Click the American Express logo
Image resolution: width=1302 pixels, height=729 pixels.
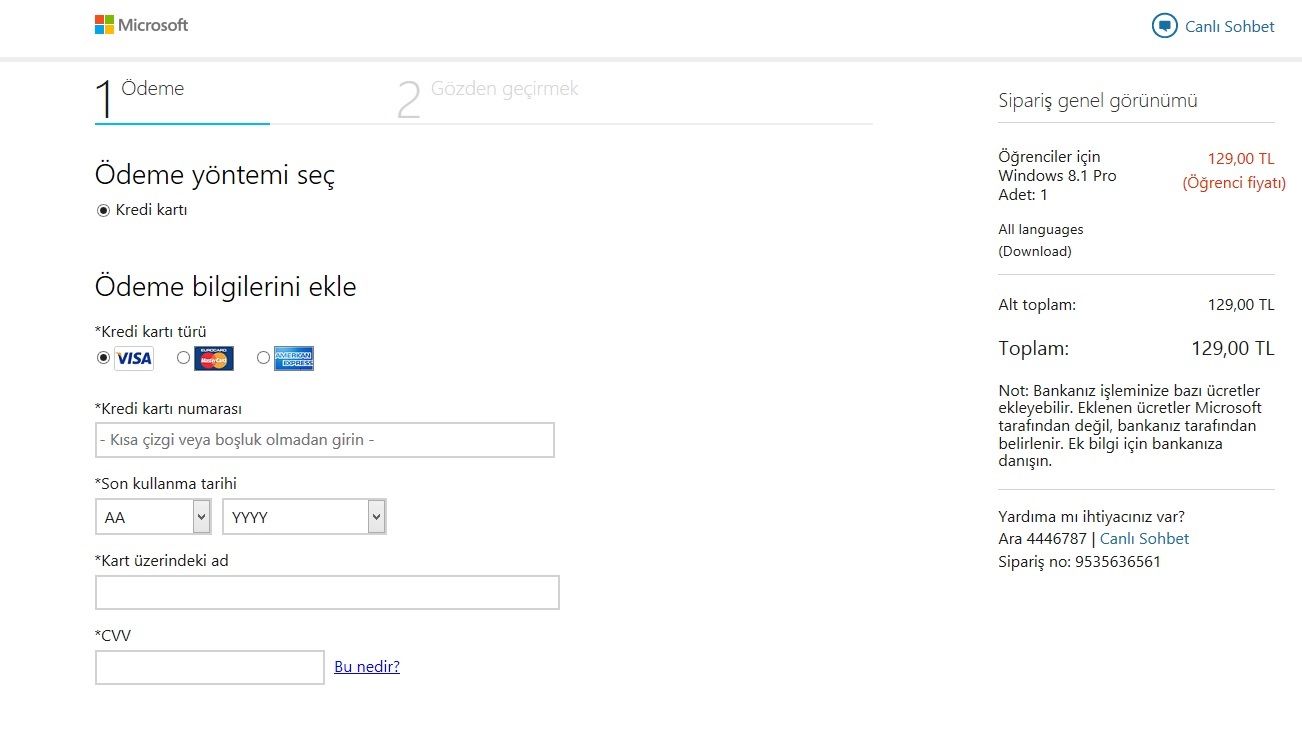point(294,358)
